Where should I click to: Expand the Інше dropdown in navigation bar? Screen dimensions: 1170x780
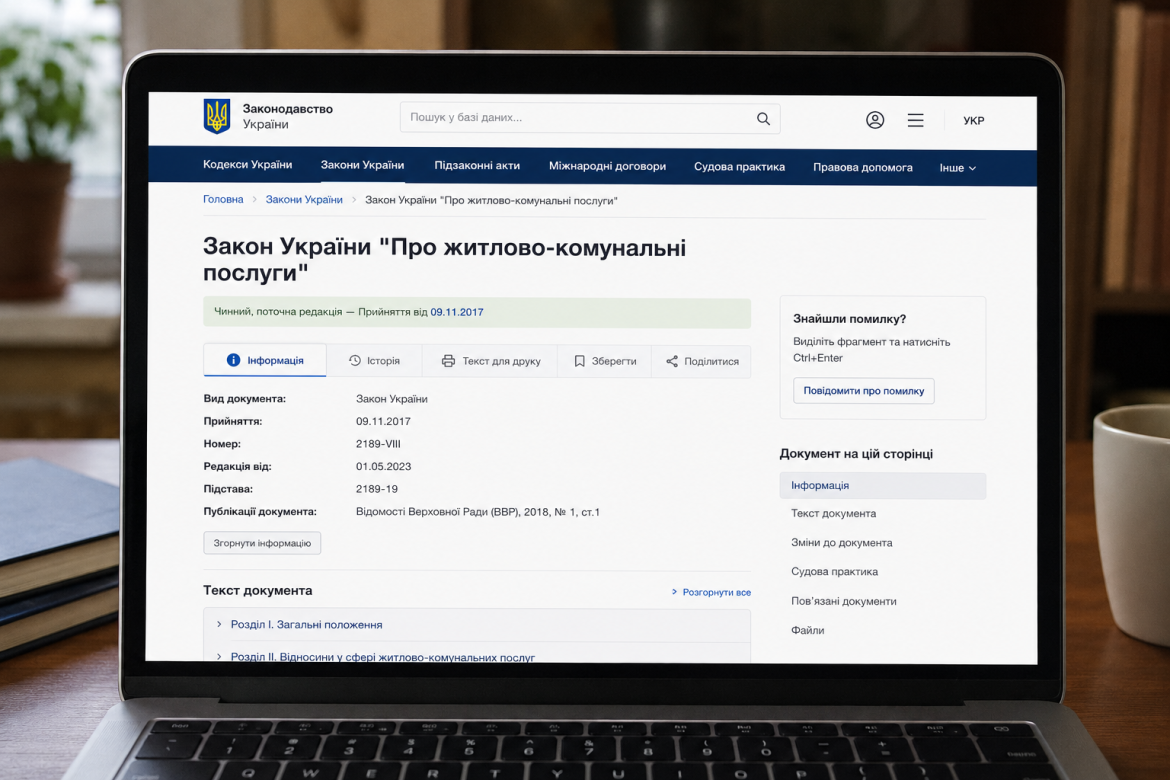click(957, 168)
